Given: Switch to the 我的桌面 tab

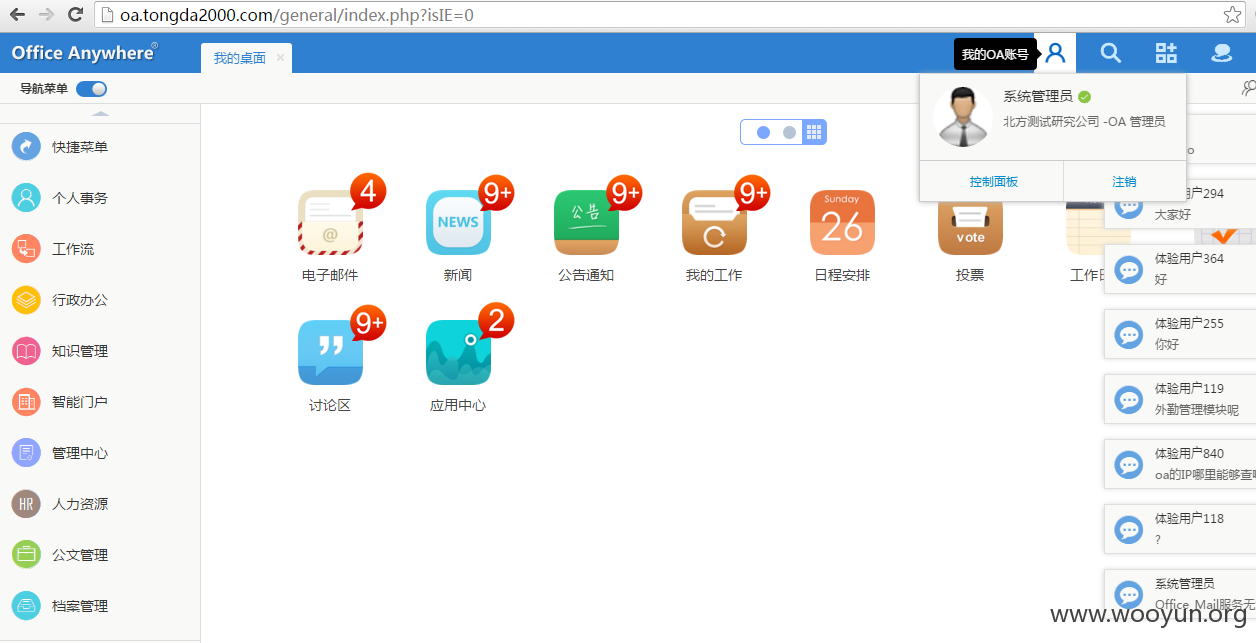Looking at the screenshot, I should coord(240,58).
